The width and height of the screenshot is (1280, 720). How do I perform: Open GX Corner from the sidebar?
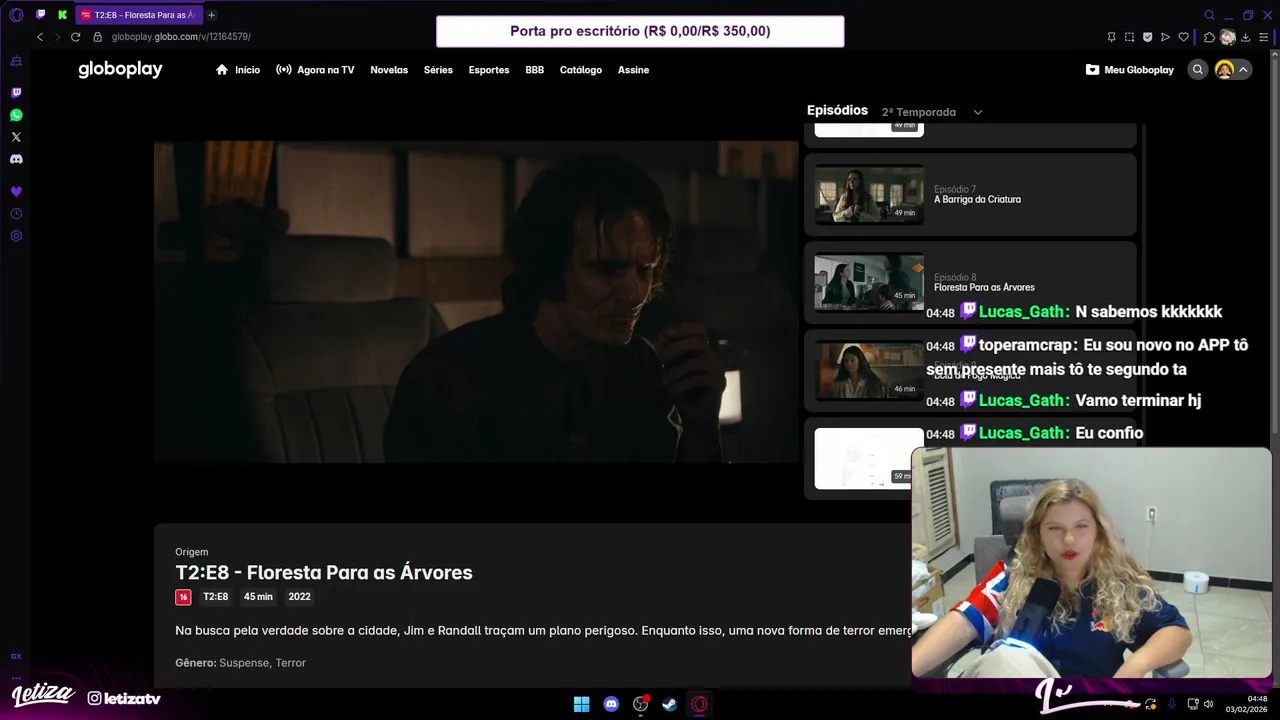tap(16, 62)
